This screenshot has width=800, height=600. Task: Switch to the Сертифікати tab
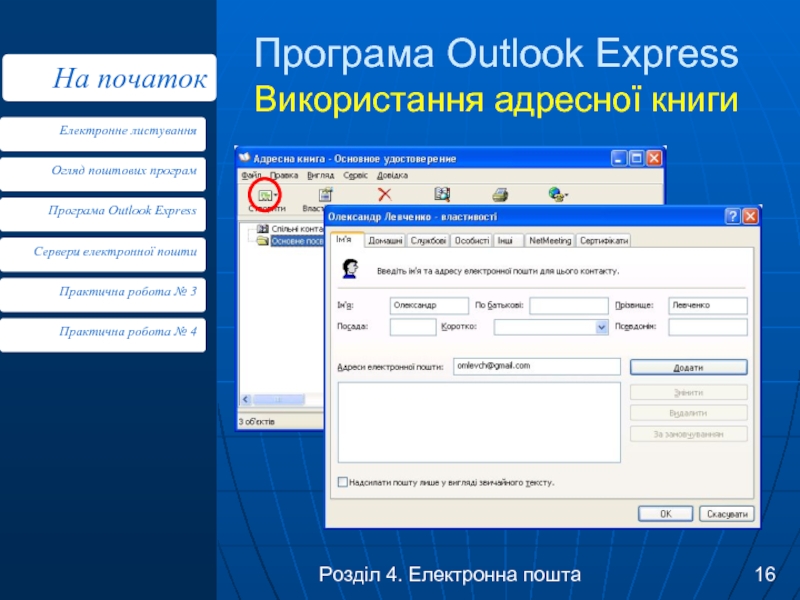tap(604, 240)
